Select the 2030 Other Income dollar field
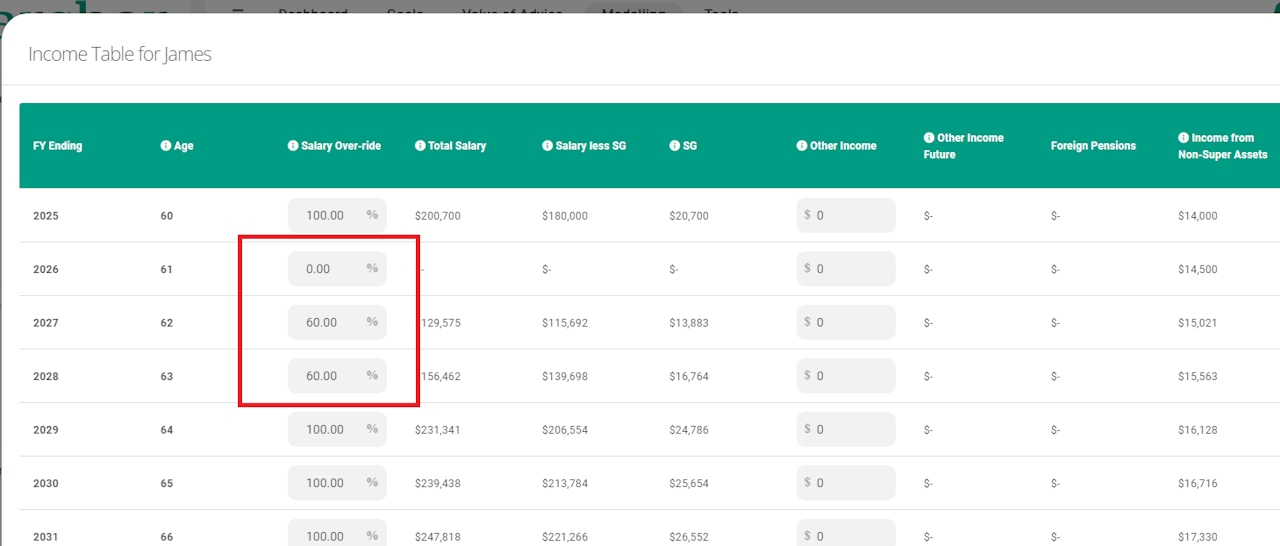The image size is (1280, 546). 846,483
